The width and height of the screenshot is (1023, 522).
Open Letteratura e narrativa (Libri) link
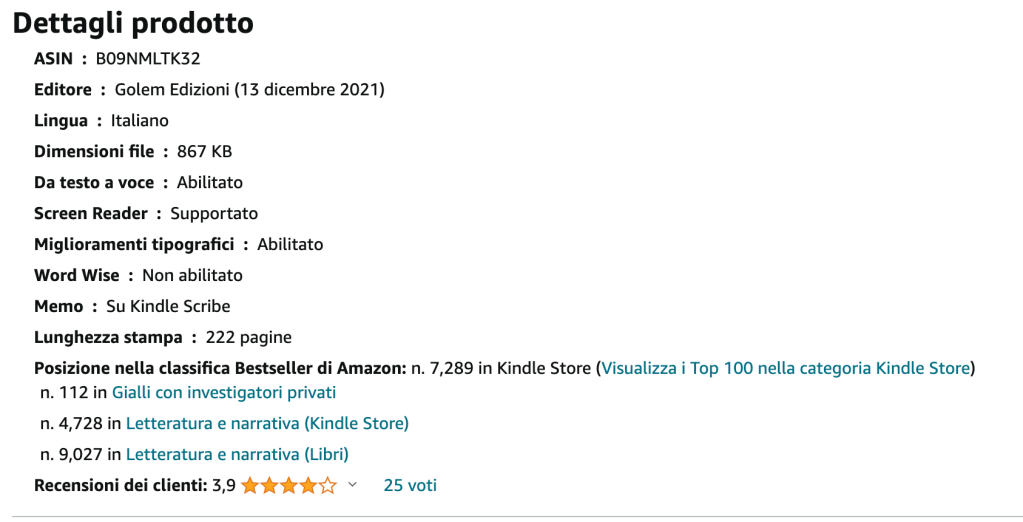click(237, 454)
